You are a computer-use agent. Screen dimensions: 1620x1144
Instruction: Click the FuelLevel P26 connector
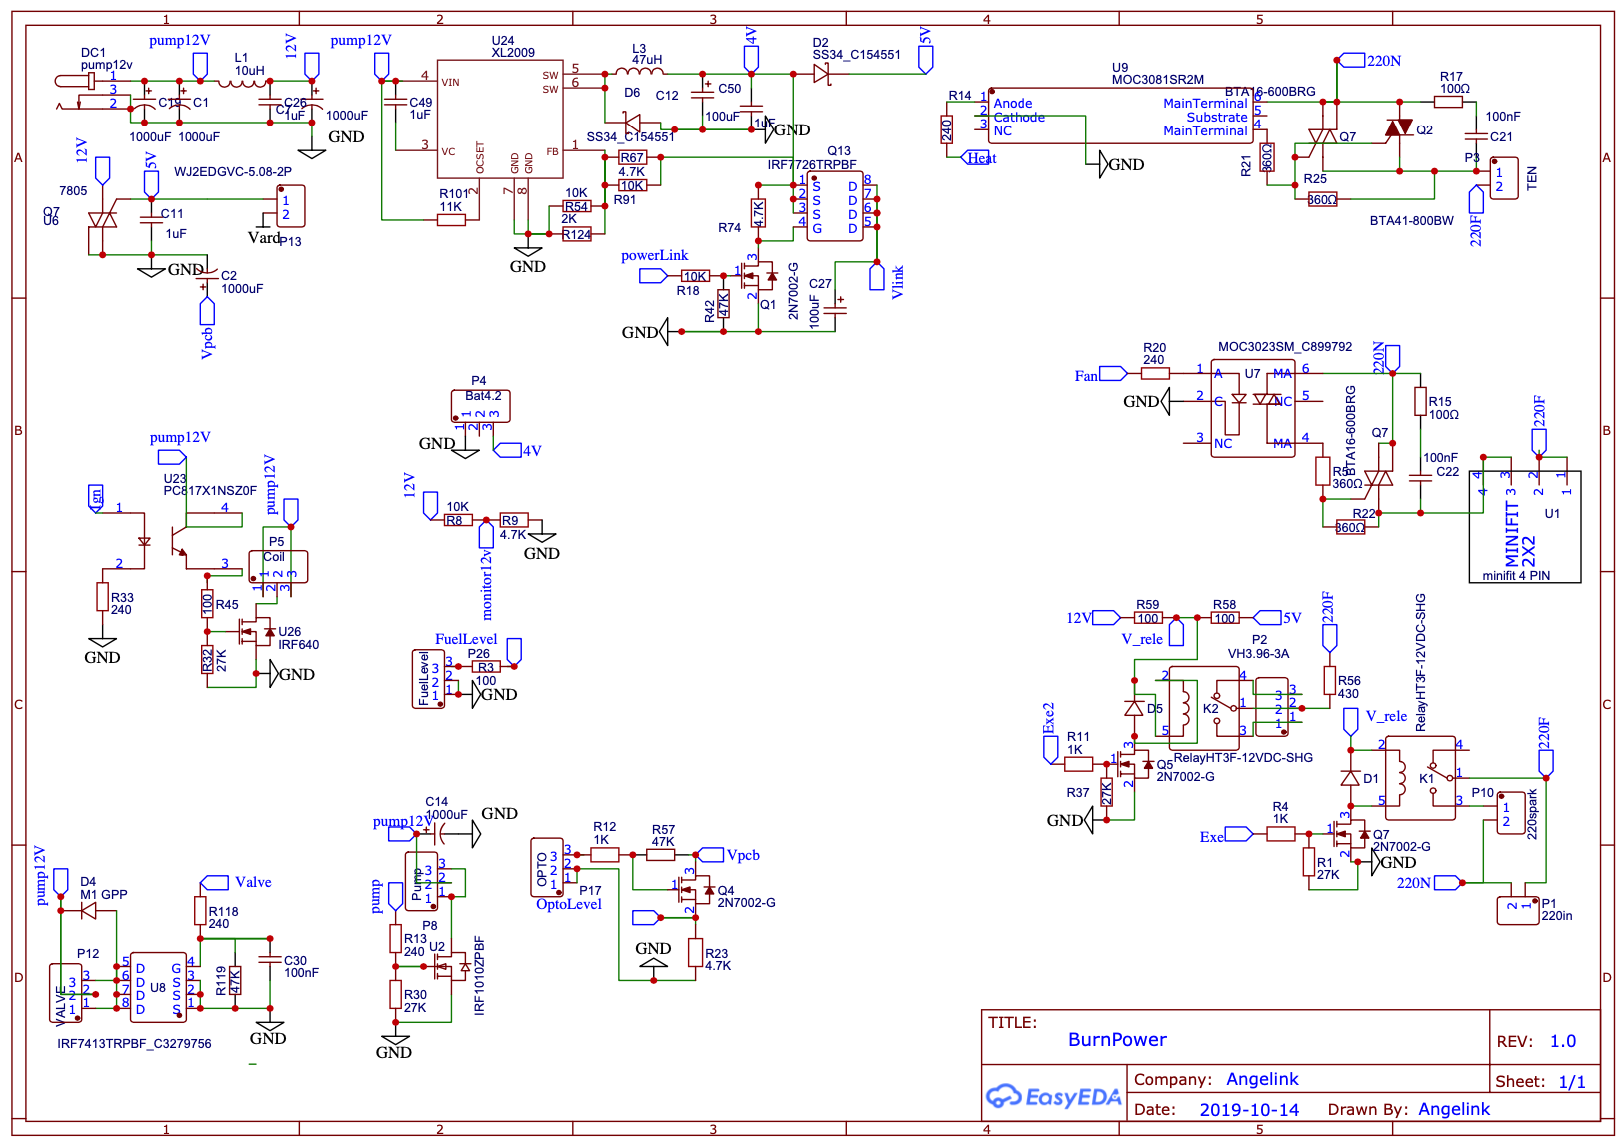pos(428,679)
